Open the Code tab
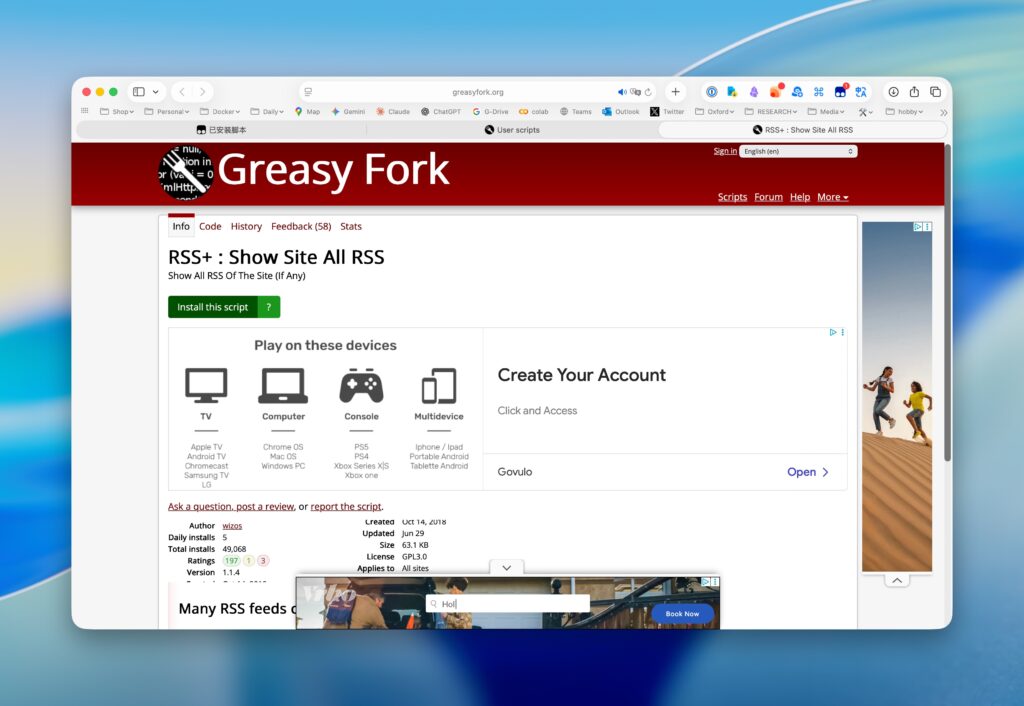 coord(210,227)
